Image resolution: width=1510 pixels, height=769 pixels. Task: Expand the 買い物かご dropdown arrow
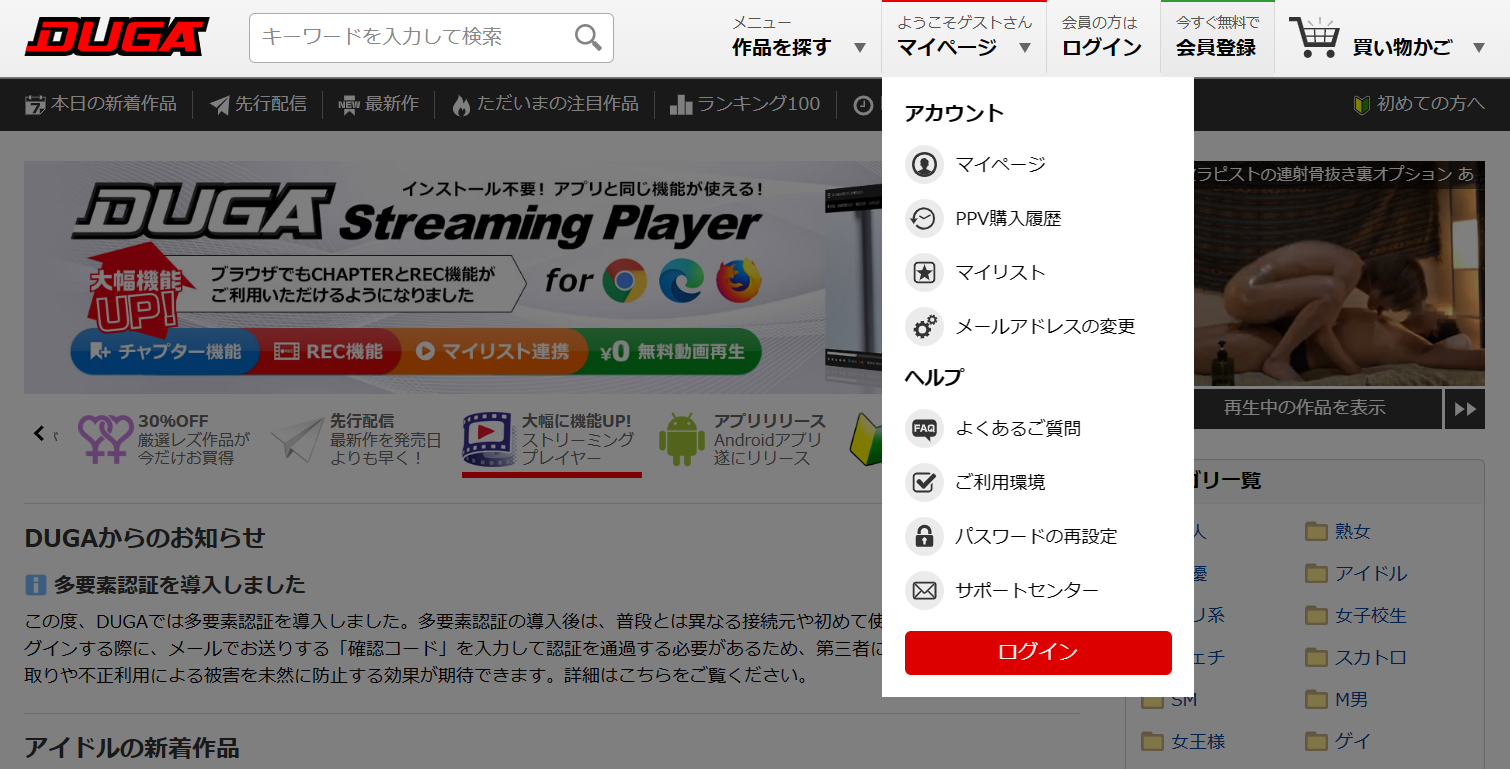tap(1479, 48)
